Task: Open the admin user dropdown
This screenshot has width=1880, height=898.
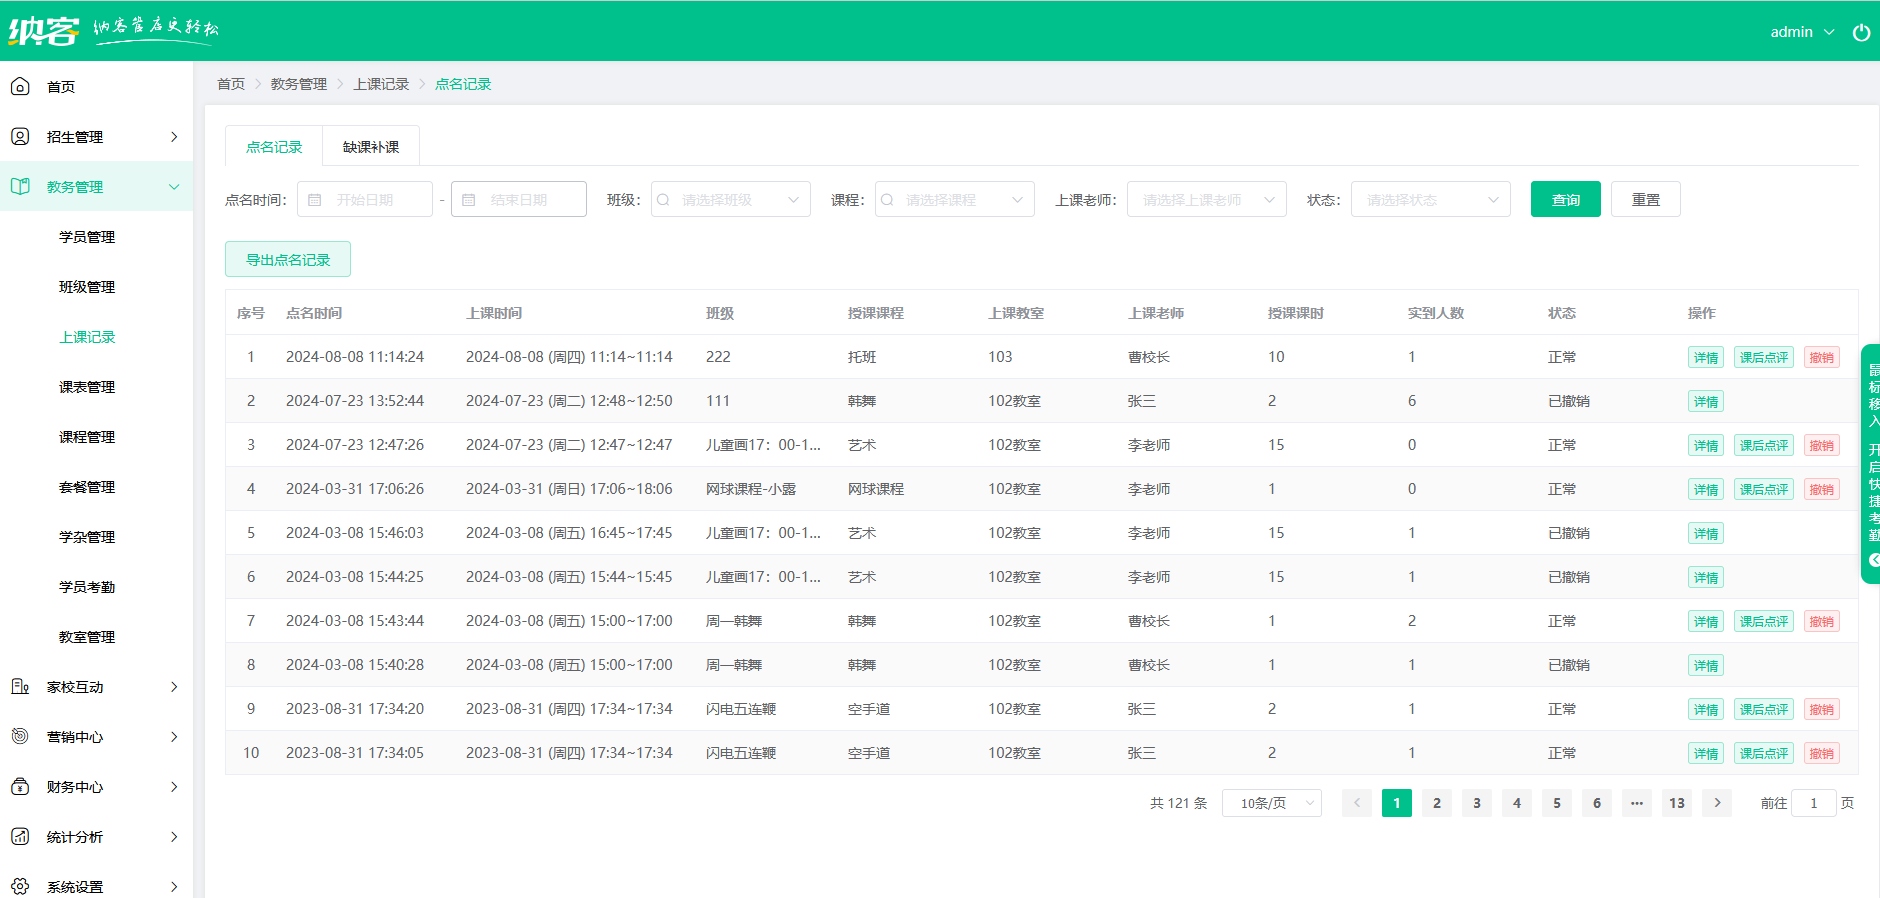Action: (1802, 32)
